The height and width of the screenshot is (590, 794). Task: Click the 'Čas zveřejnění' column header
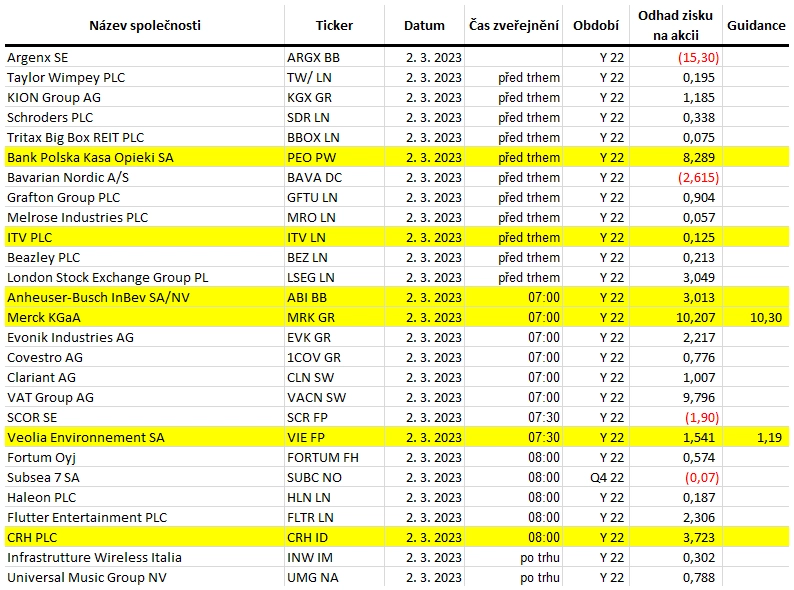click(513, 25)
